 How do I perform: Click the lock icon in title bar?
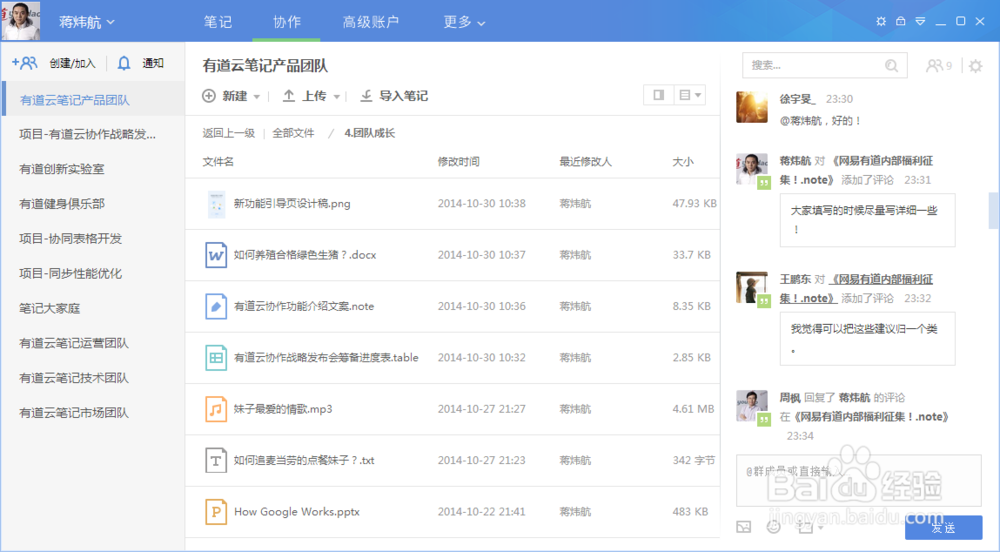tap(901, 21)
